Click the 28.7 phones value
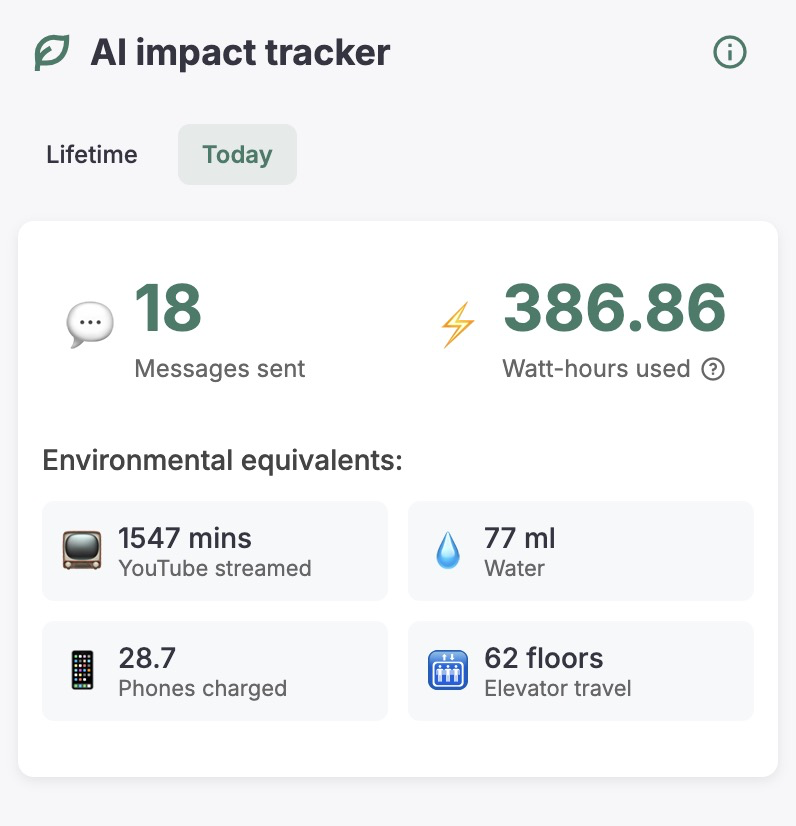 (x=147, y=658)
